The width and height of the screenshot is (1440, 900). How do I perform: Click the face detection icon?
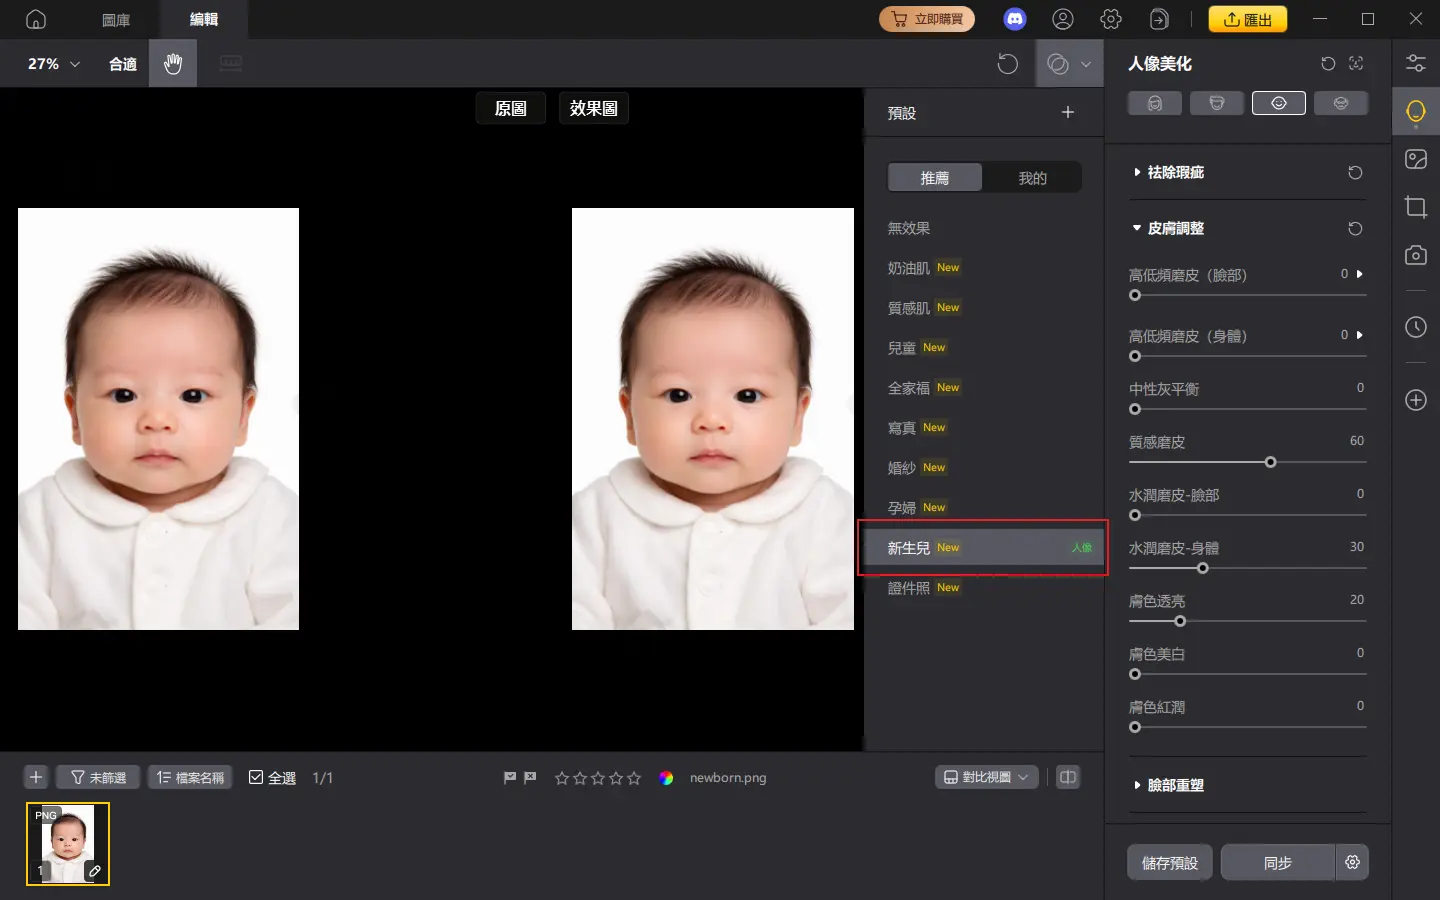point(1356,63)
